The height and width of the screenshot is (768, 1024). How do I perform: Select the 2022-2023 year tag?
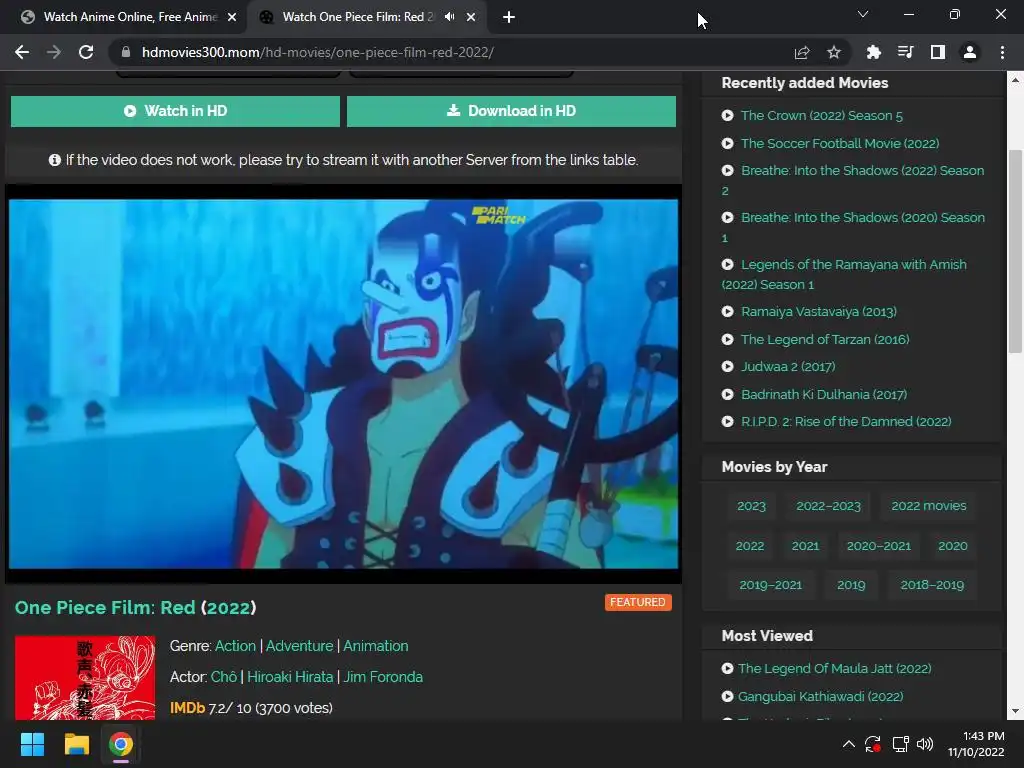[x=828, y=506]
